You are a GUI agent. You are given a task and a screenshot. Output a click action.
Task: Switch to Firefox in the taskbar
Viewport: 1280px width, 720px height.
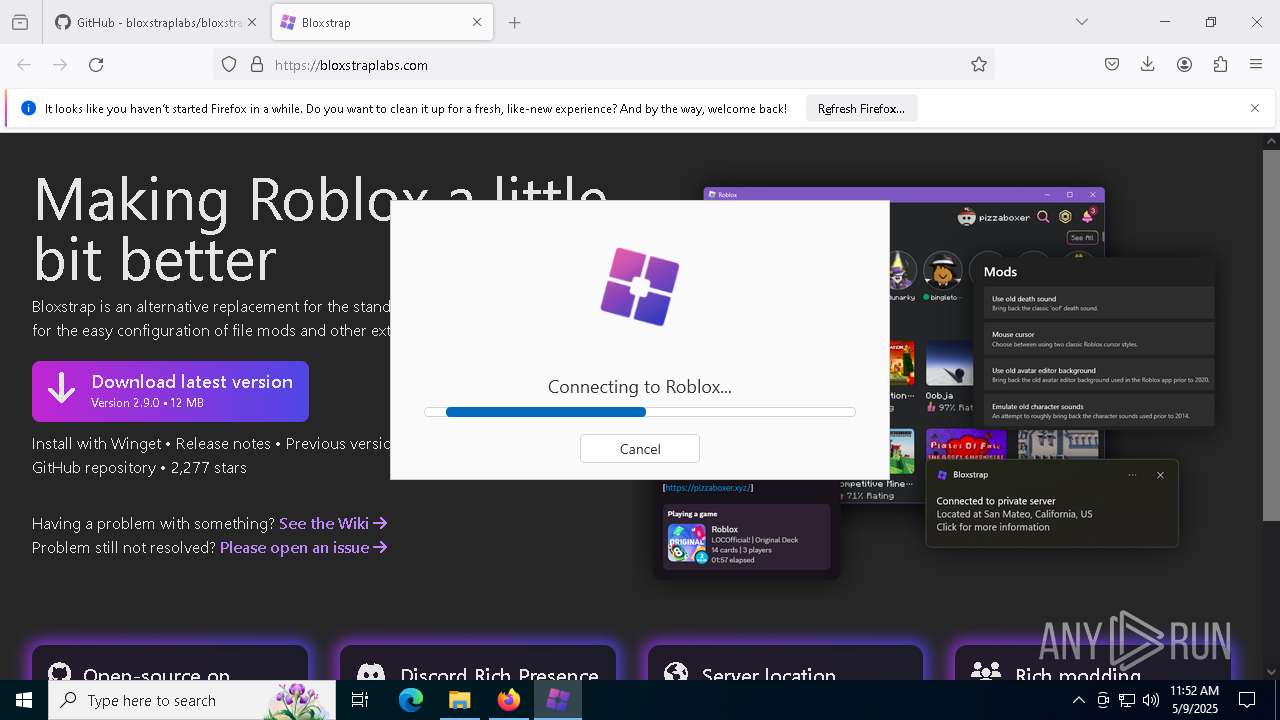click(x=509, y=700)
